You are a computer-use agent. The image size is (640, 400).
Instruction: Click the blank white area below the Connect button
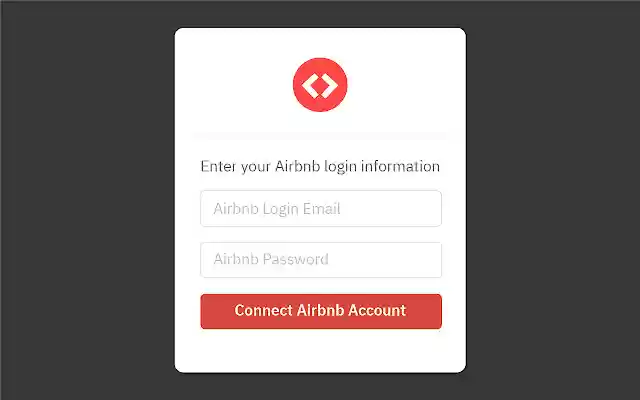320,350
